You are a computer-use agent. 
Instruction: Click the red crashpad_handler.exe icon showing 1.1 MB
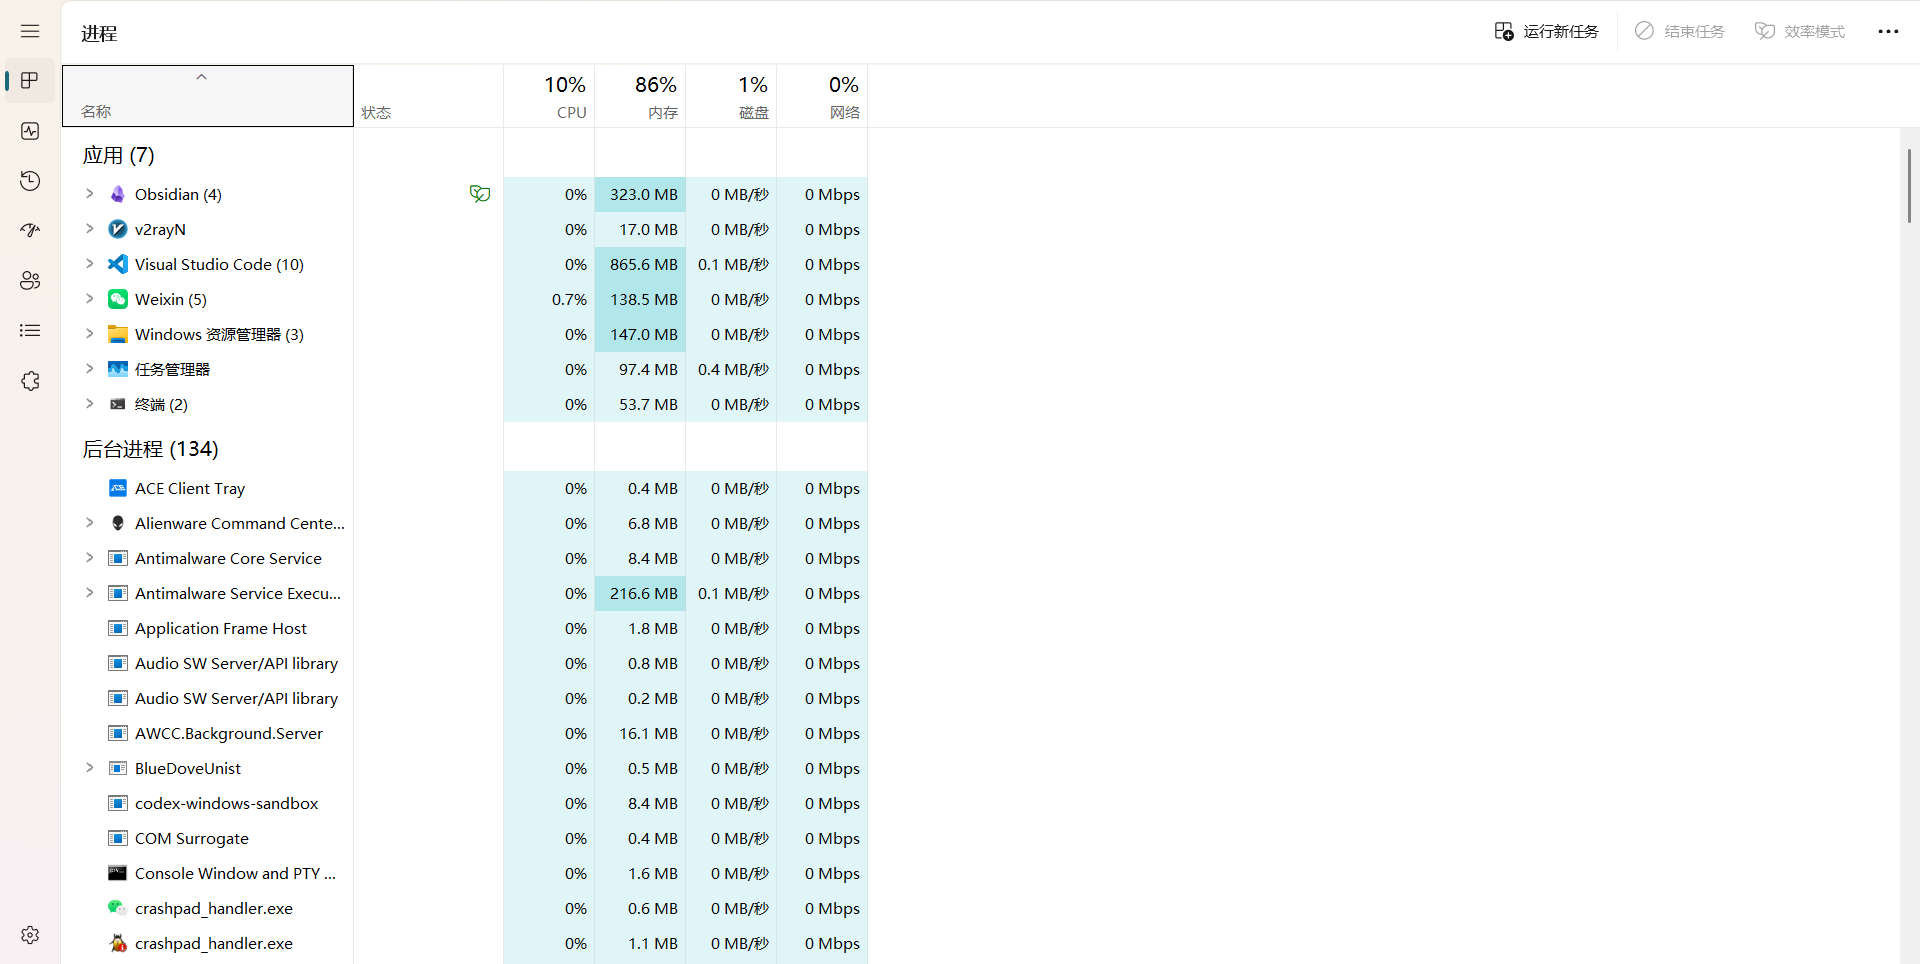tap(118, 943)
